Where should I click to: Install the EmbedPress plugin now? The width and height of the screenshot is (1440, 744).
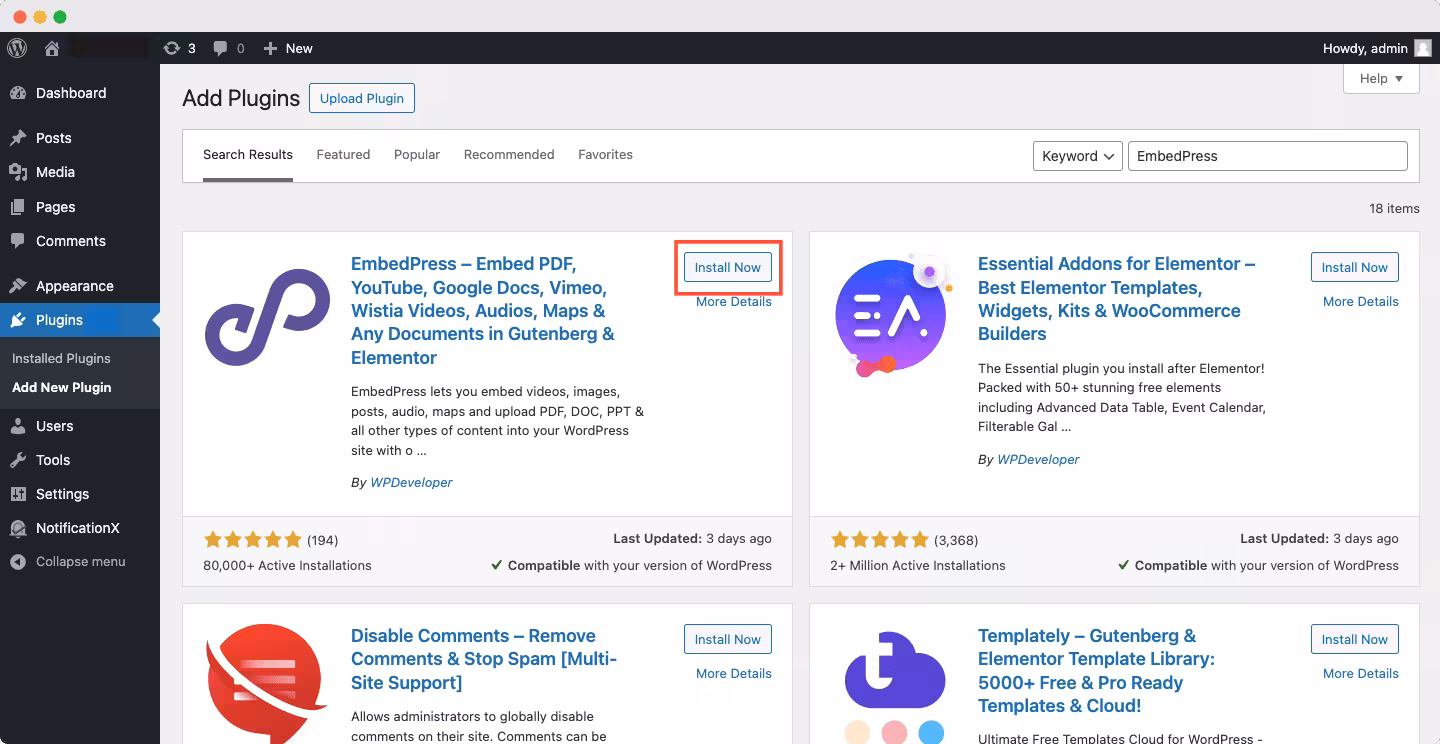[728, 267]
